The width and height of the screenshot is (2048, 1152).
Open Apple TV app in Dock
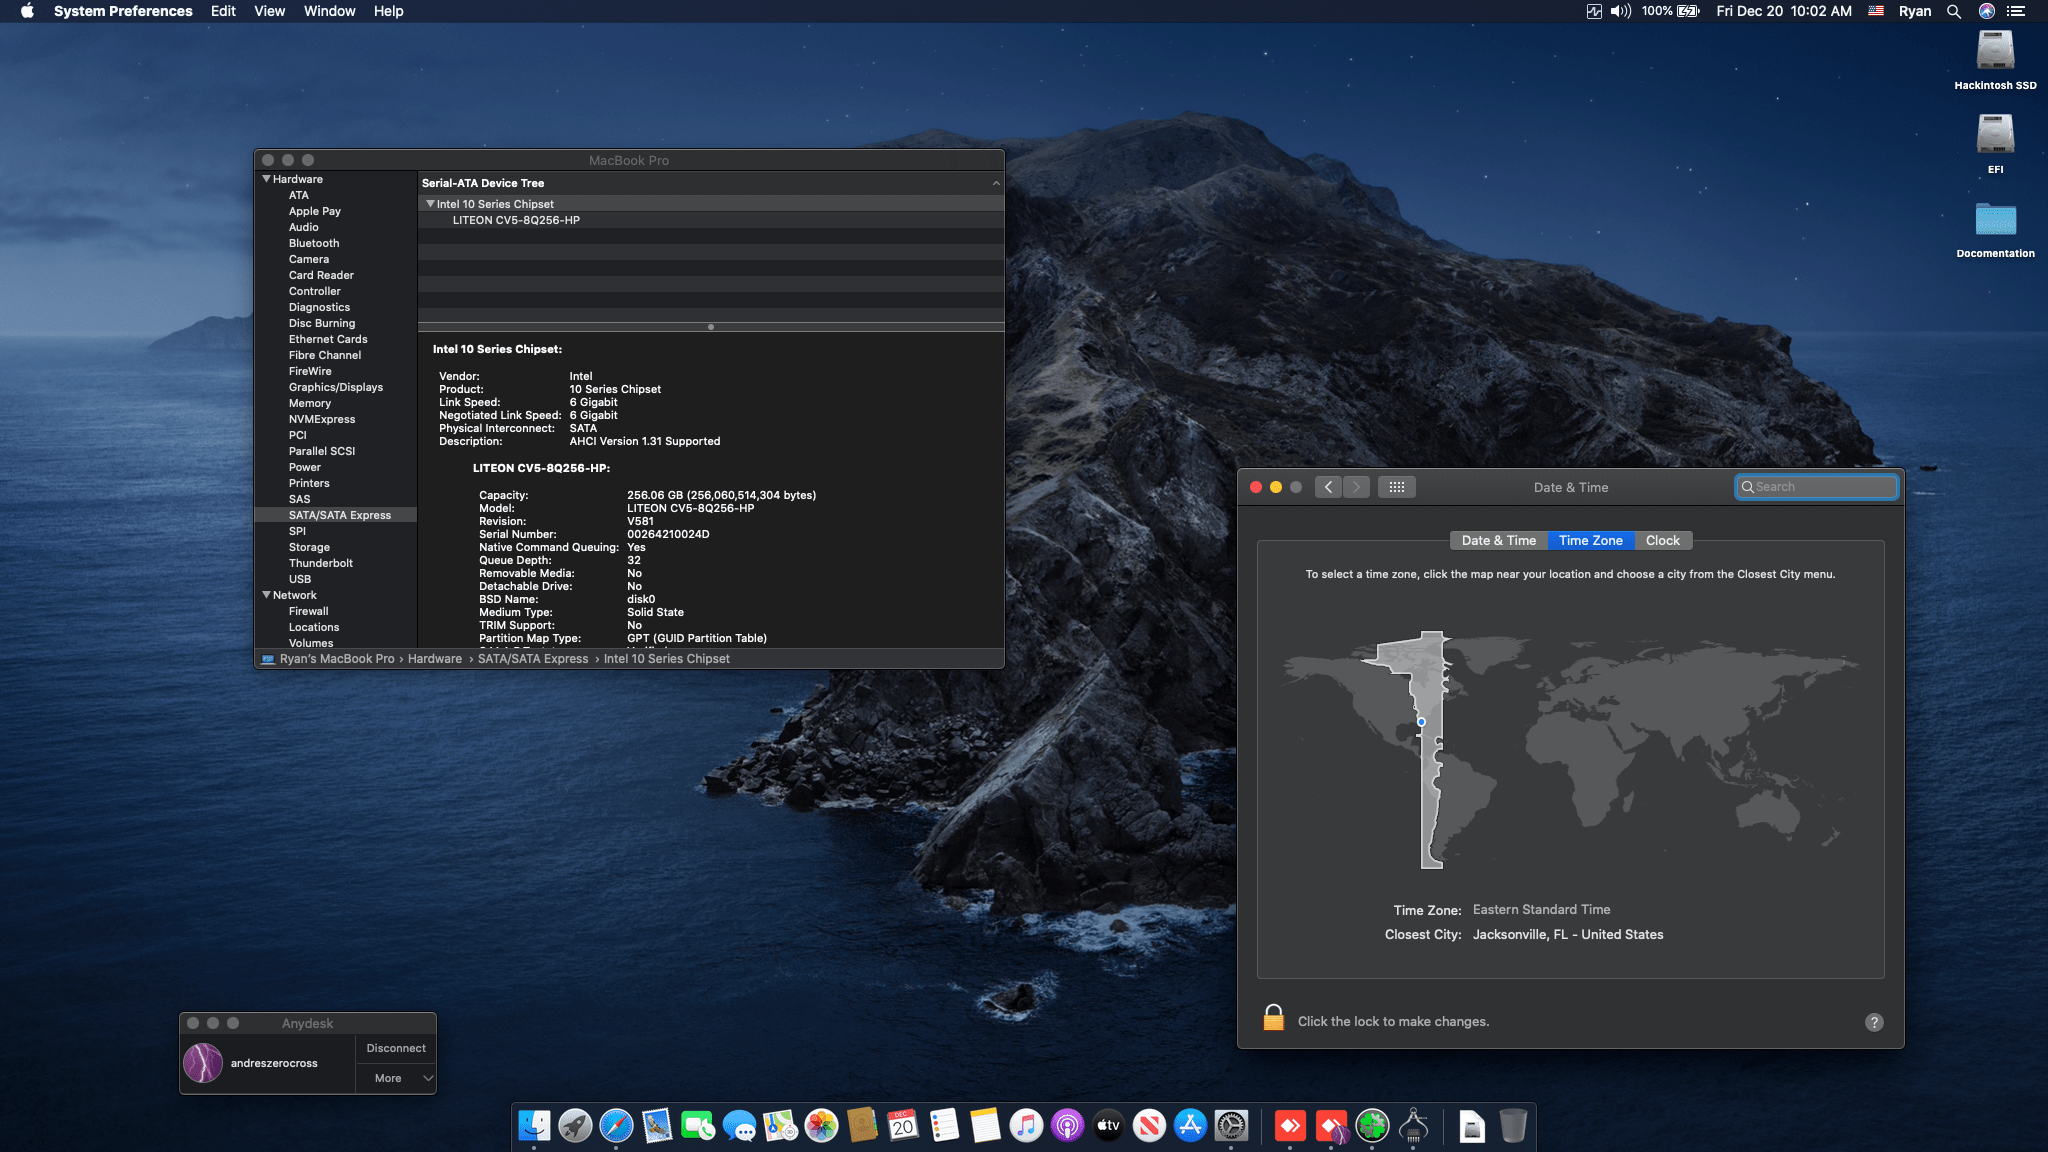tap(1108, 1126)
